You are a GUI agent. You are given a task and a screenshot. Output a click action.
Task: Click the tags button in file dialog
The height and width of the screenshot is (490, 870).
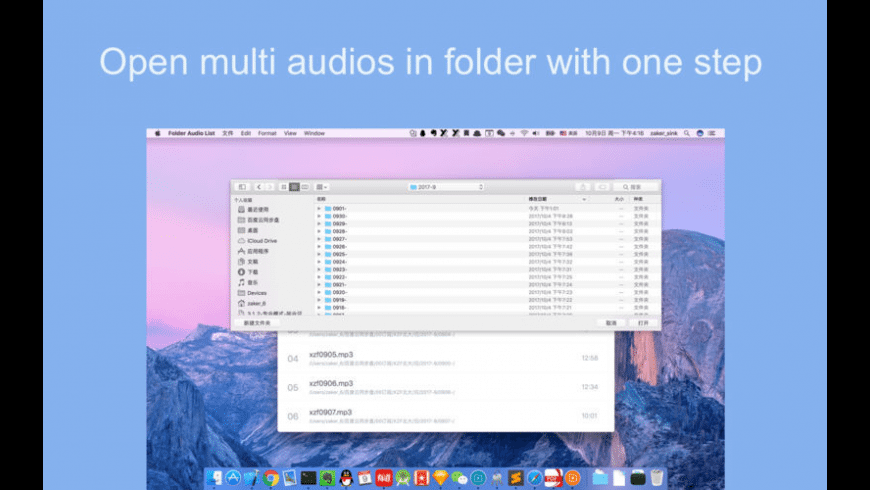603,187
